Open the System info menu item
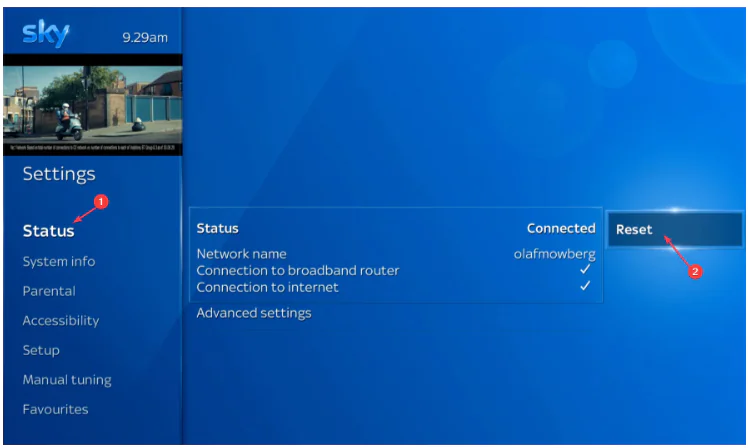Screen dimensions: 748x448 tap(59, 261)
